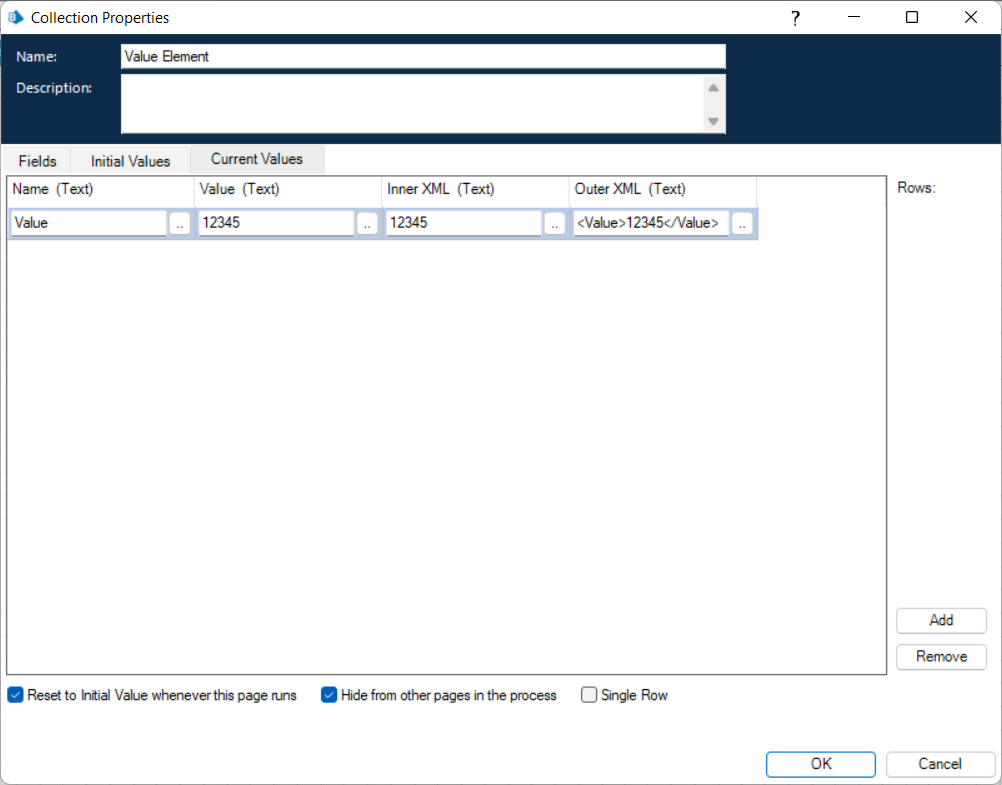Click the Name field containing Value Element

(x=422, y=56)
